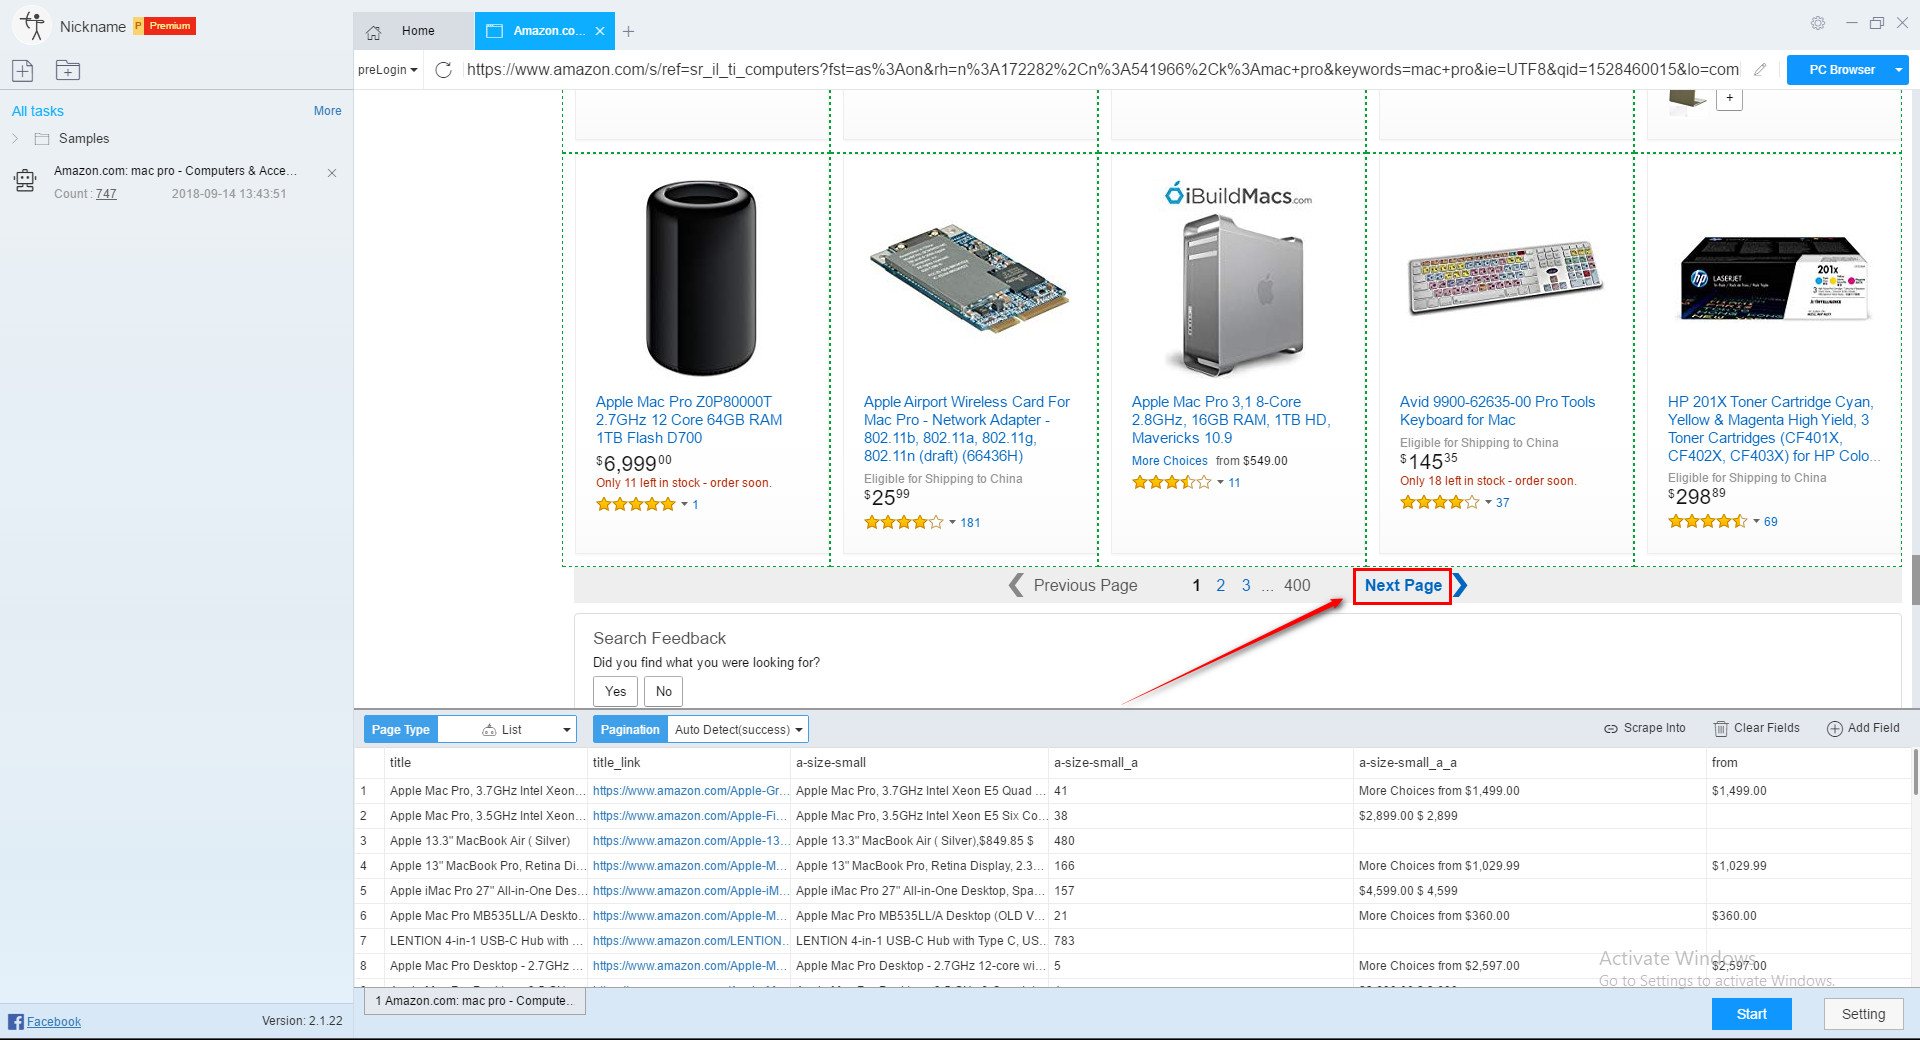Select bottom tab 1 Amazon.com mac pro
The image size is (1920, 1040).
pos(475,1001)
